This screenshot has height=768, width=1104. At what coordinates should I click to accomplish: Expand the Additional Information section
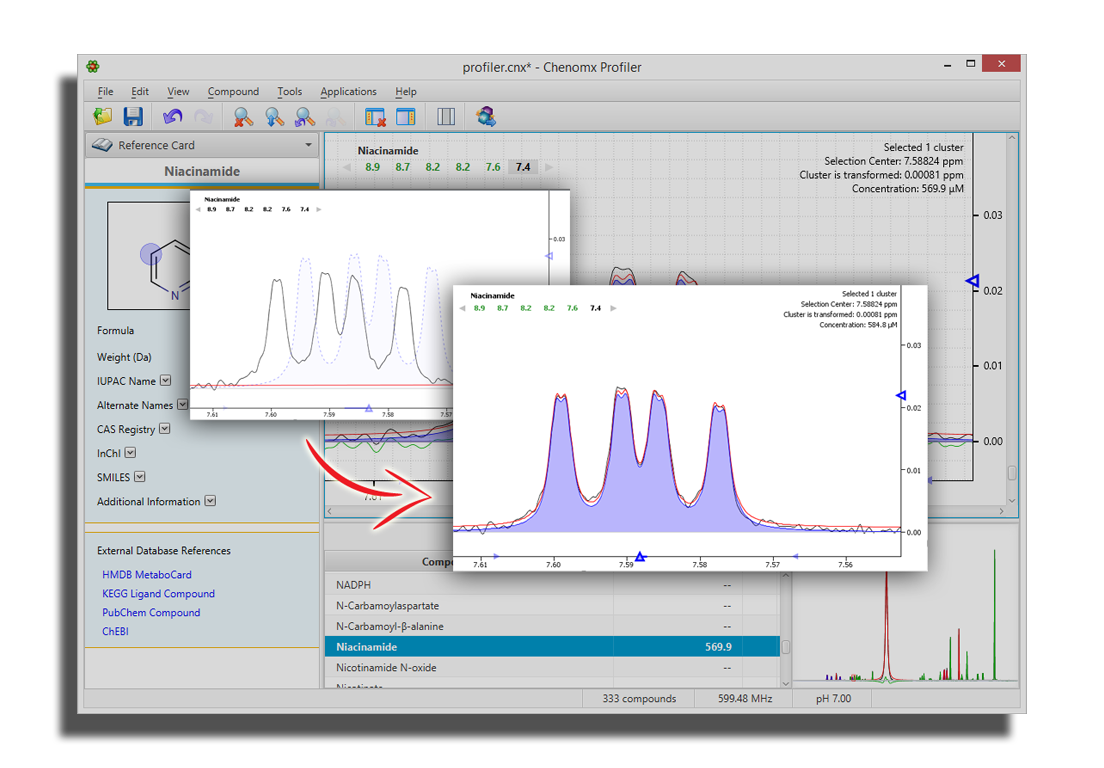[210, 501]
